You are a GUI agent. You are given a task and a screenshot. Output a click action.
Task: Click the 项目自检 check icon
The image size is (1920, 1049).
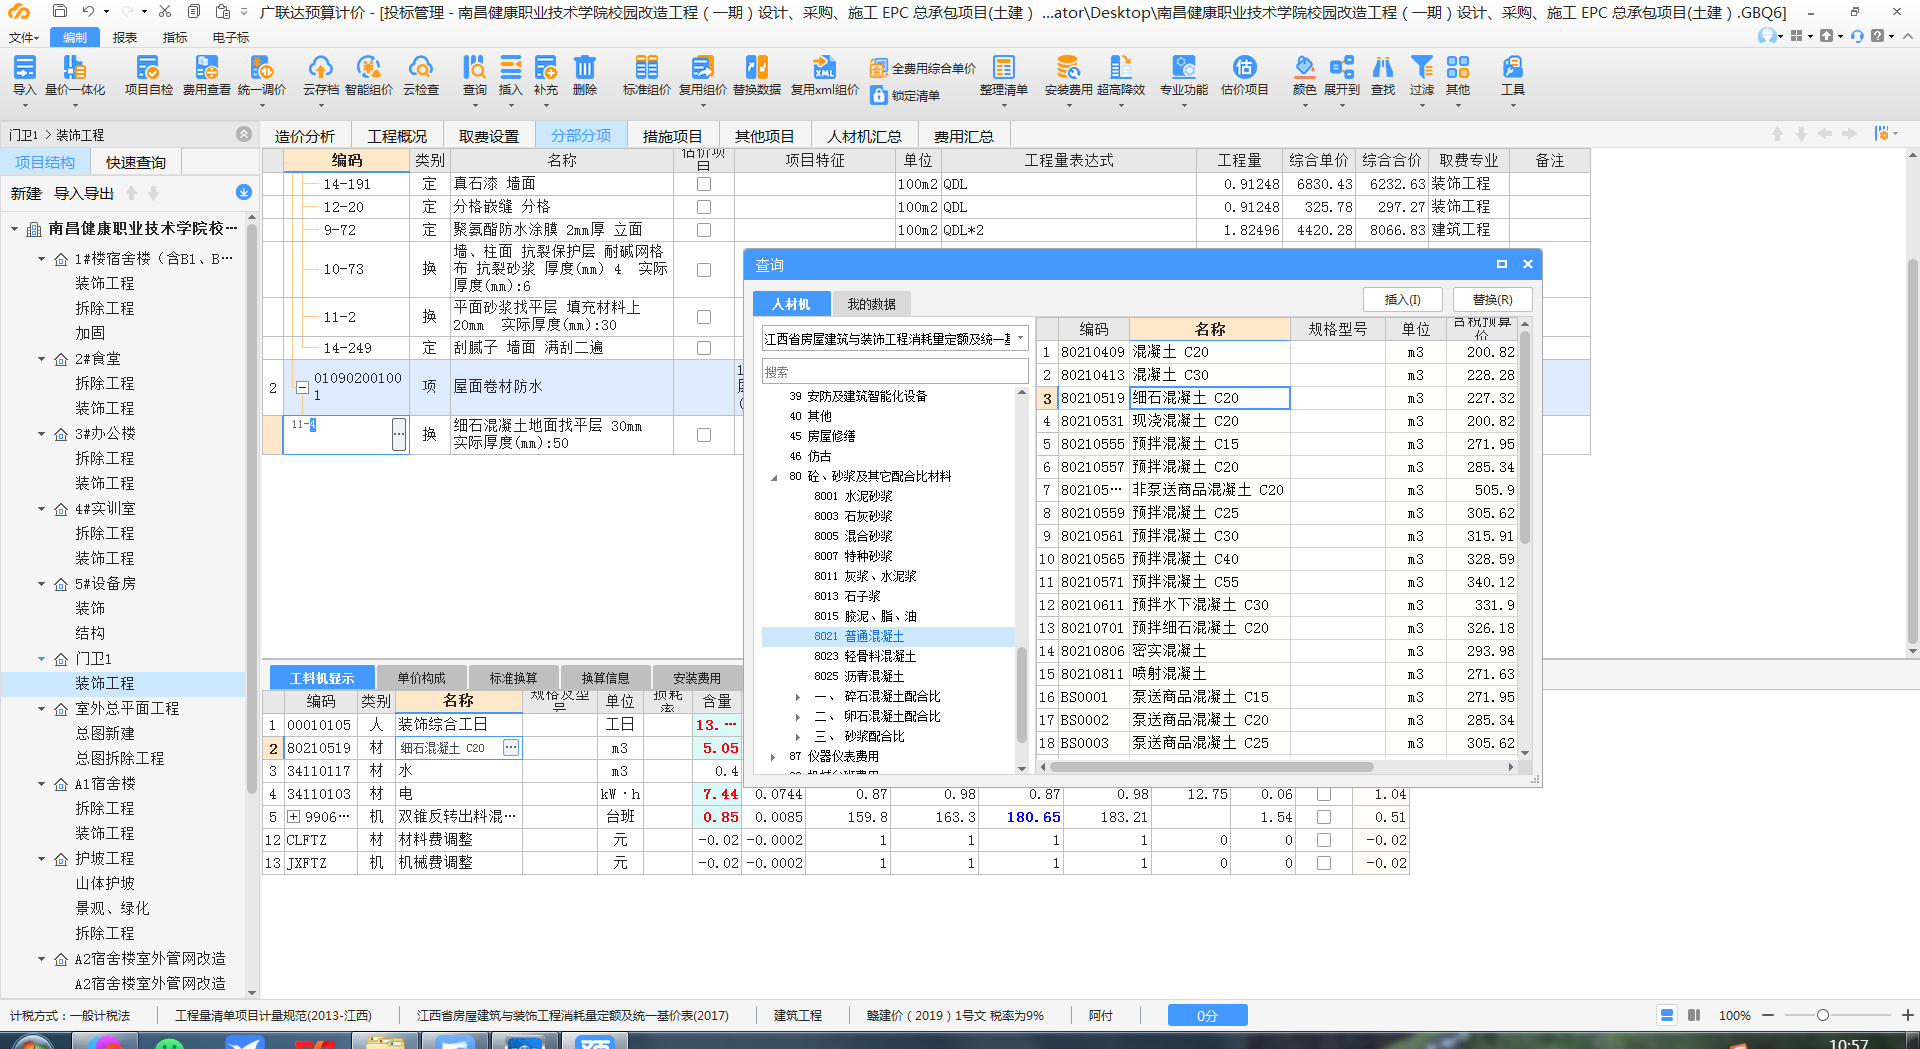148,76
